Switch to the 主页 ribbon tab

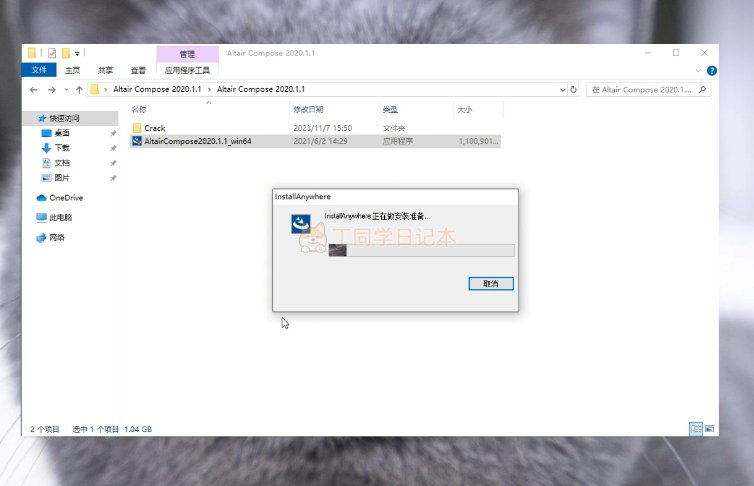(x=72, y=70)
